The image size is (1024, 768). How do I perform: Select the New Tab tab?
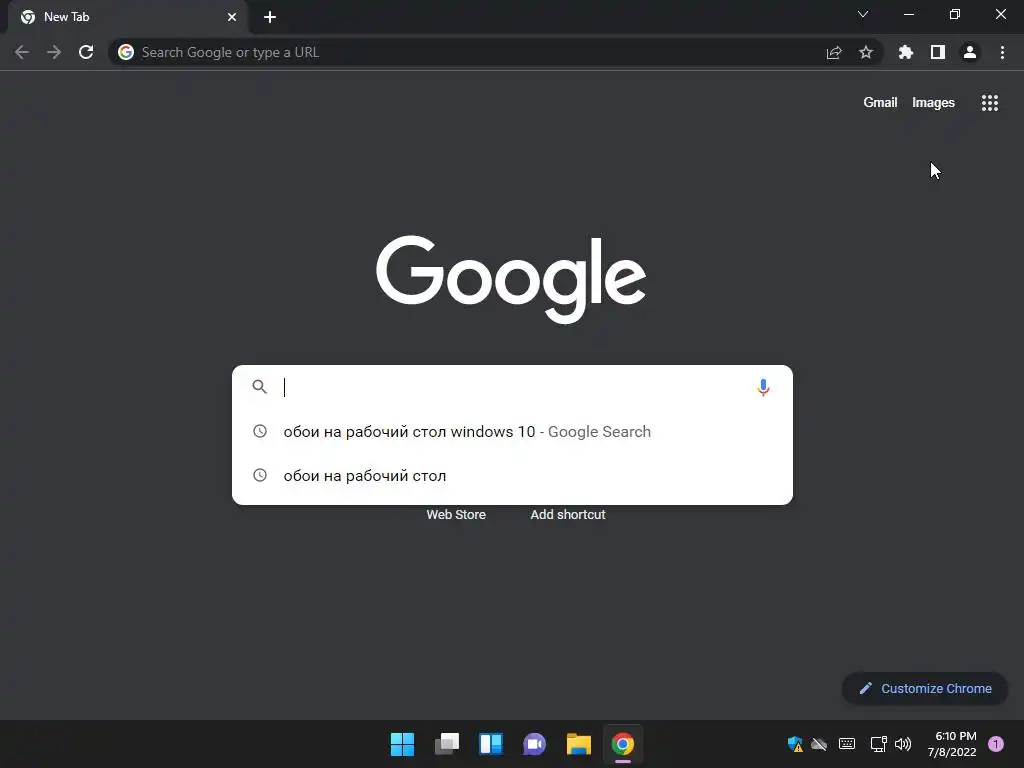[127, 17]
